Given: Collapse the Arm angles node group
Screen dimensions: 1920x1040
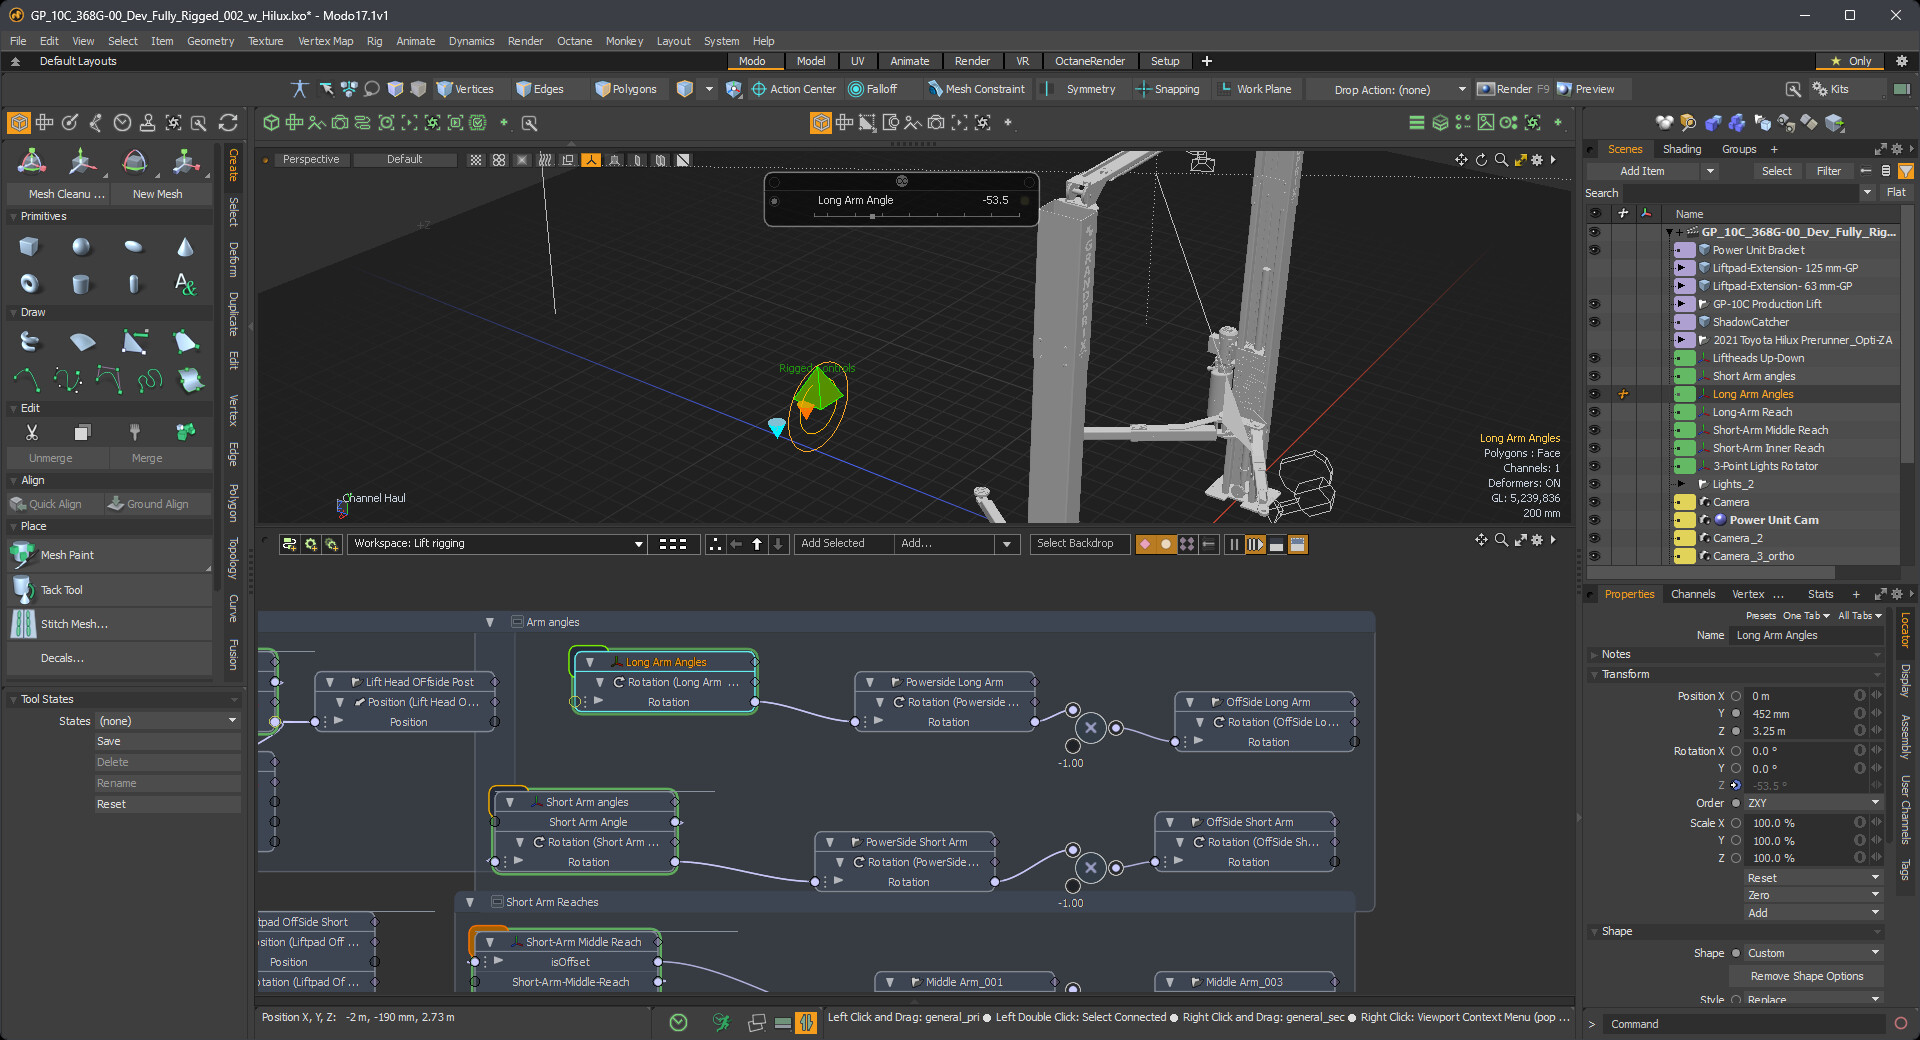Looking at the screenshot, I should [x=490, y=622].
